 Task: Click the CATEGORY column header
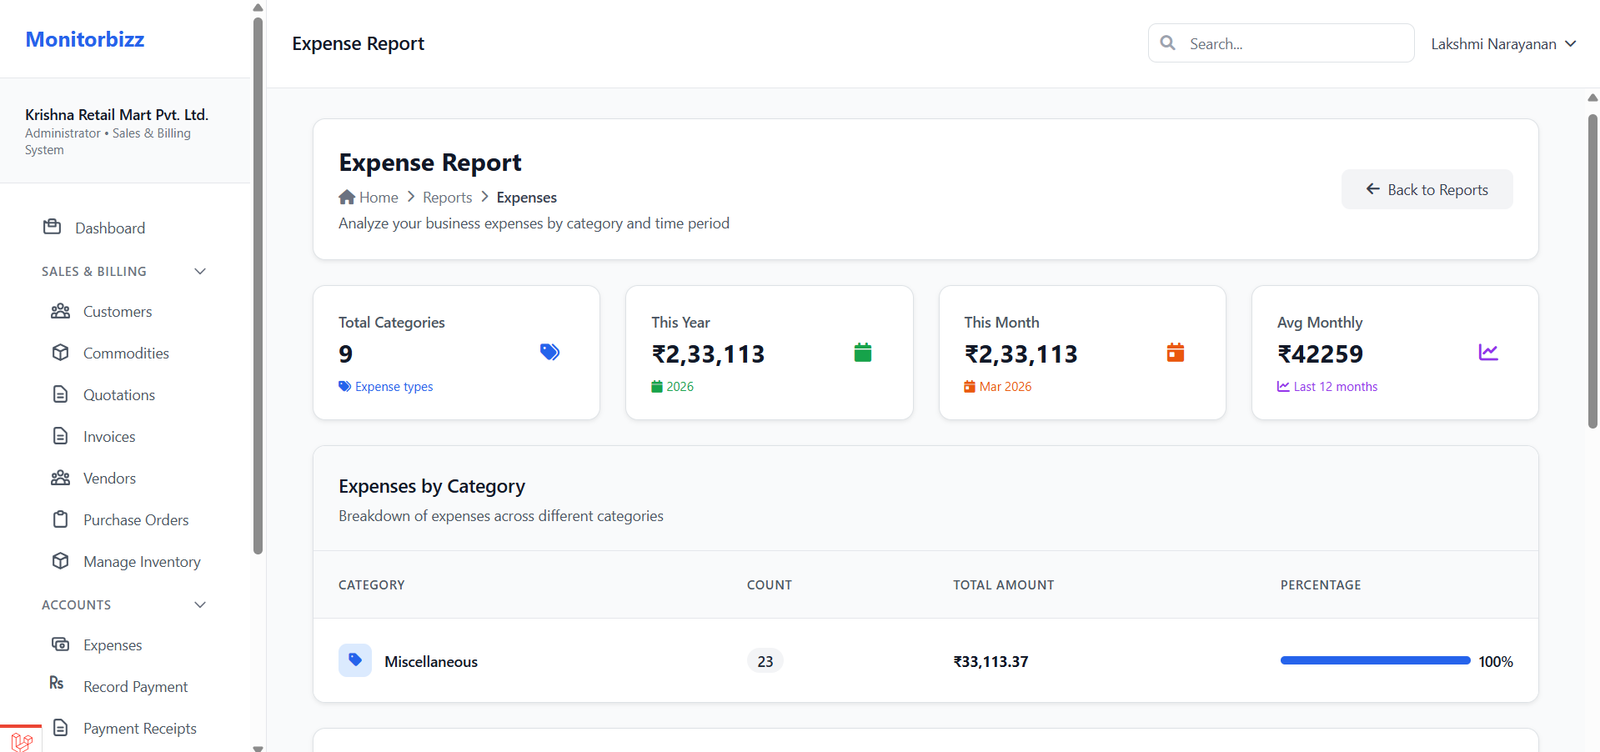372,585
